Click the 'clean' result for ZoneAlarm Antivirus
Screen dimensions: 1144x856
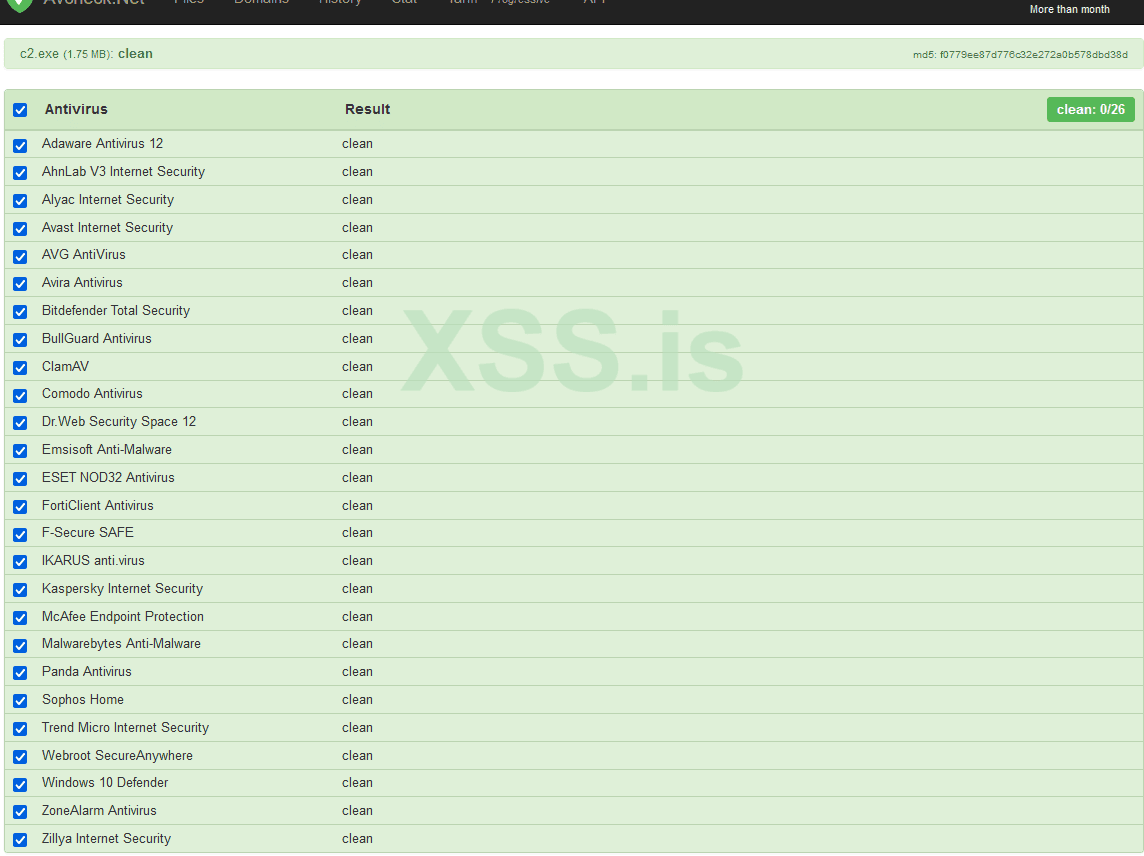[x=358, y=811]
